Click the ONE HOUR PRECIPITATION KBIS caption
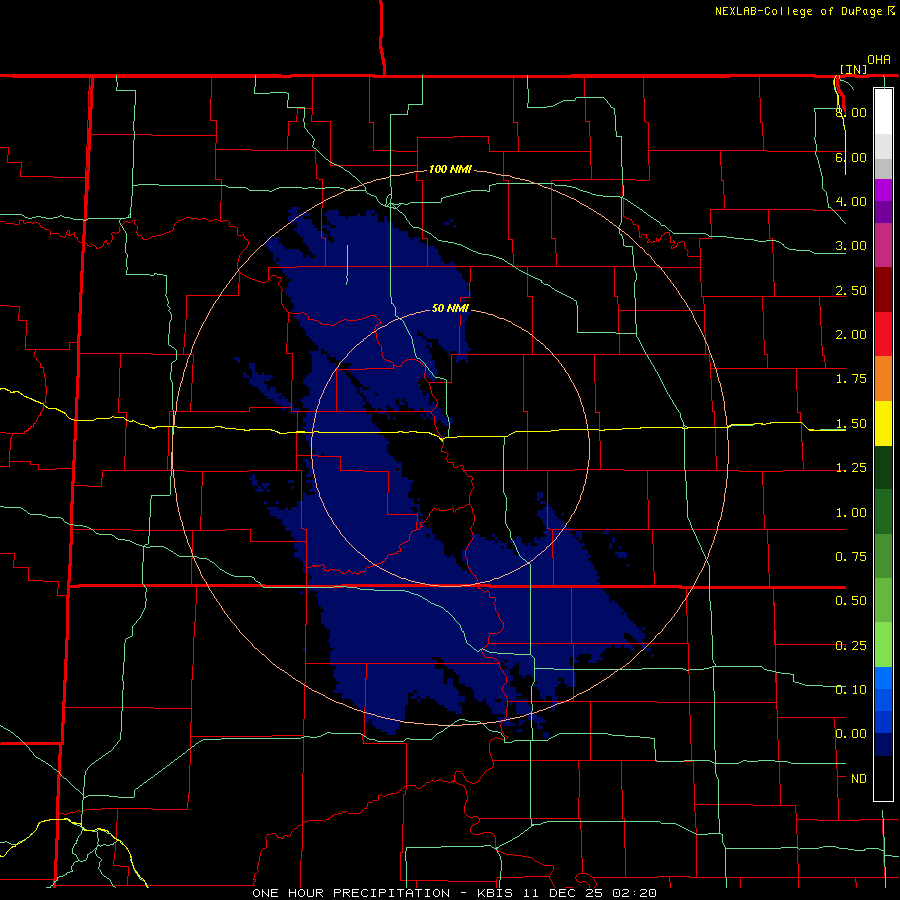Screen dimensions: 900x900 454,893
